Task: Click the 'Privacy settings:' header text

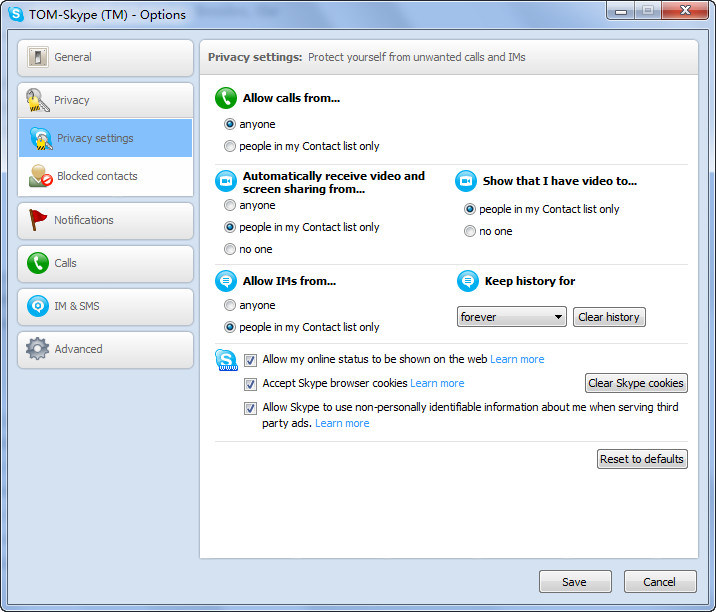Action: click(255, 57)
